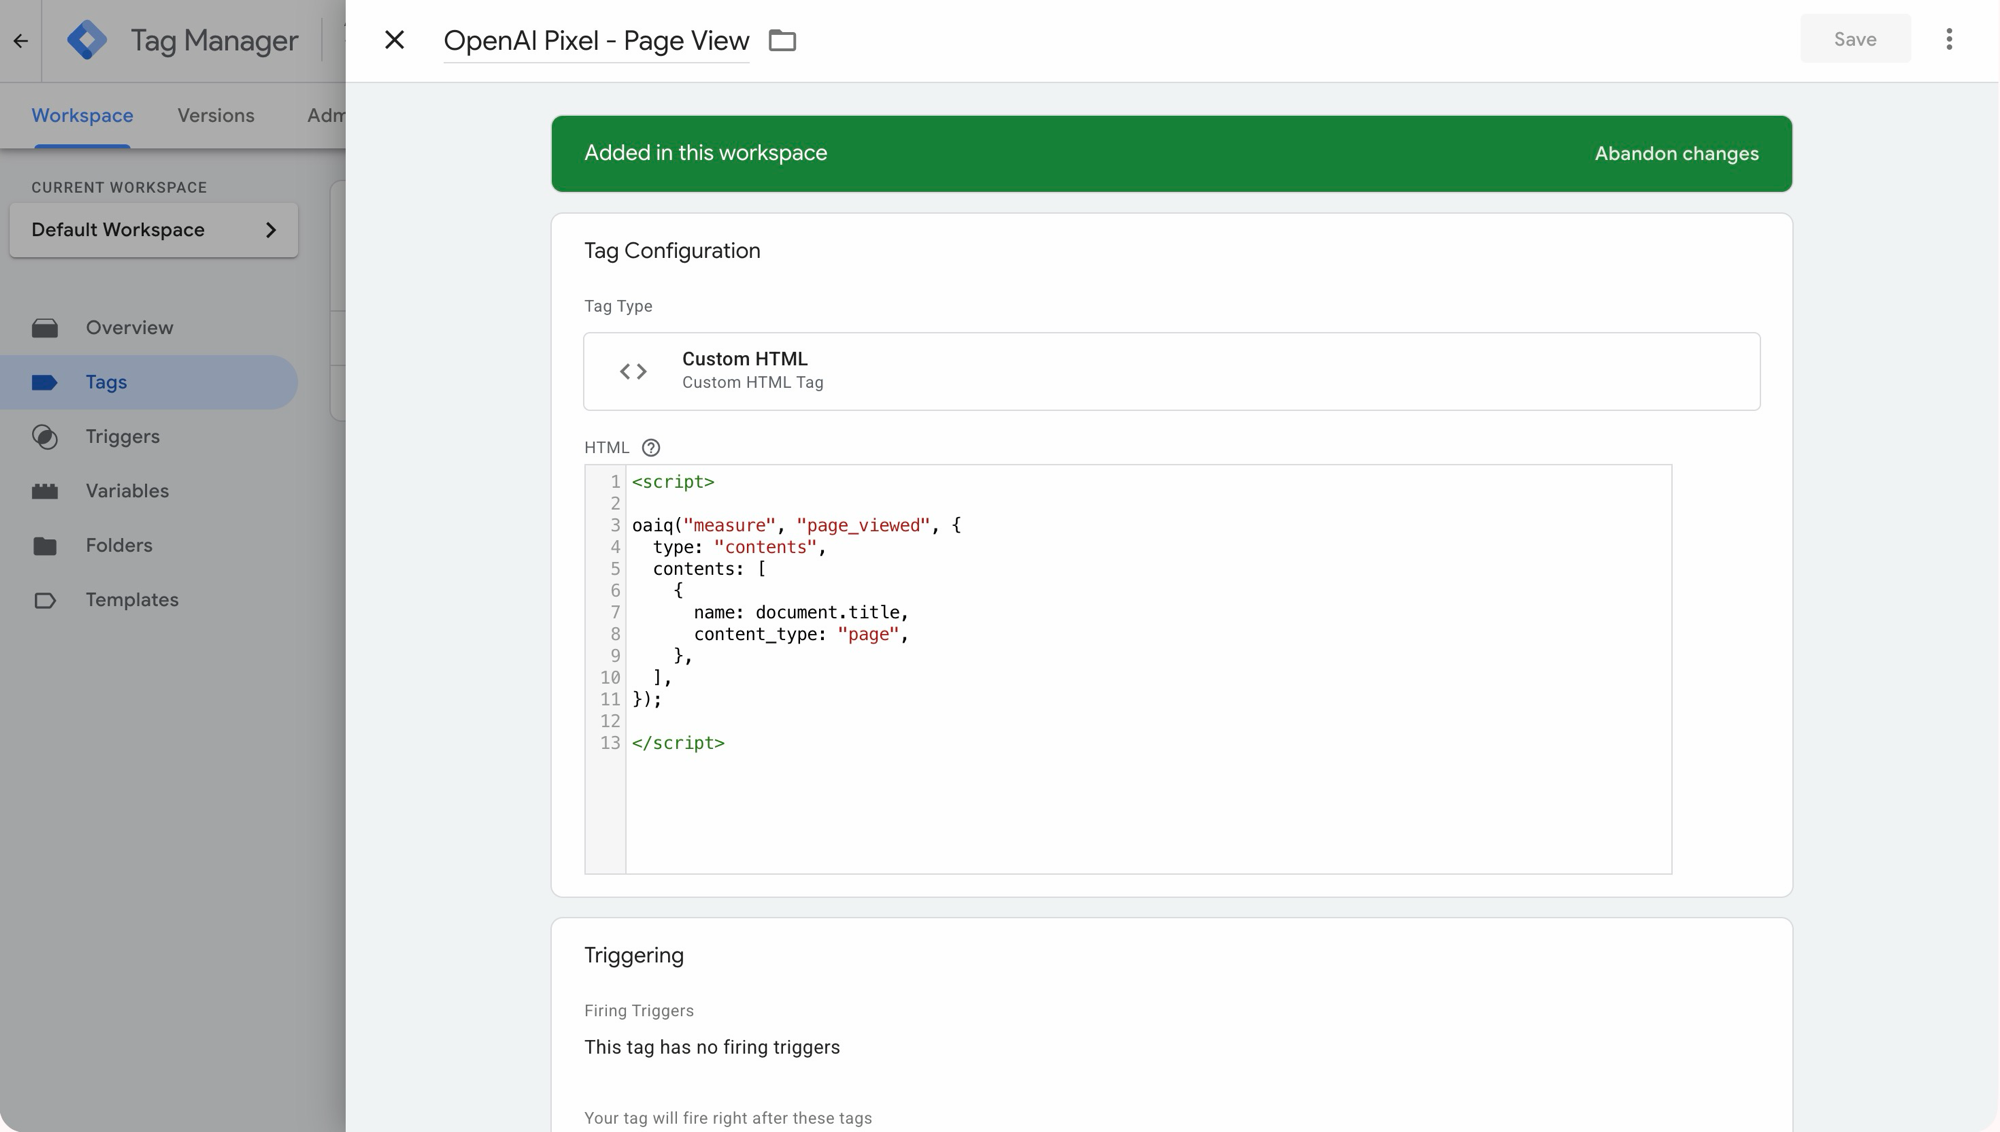Click the type: "contents" code line
The image size is (2000, 1132).
pyautogui.click(x=739, y=547)
